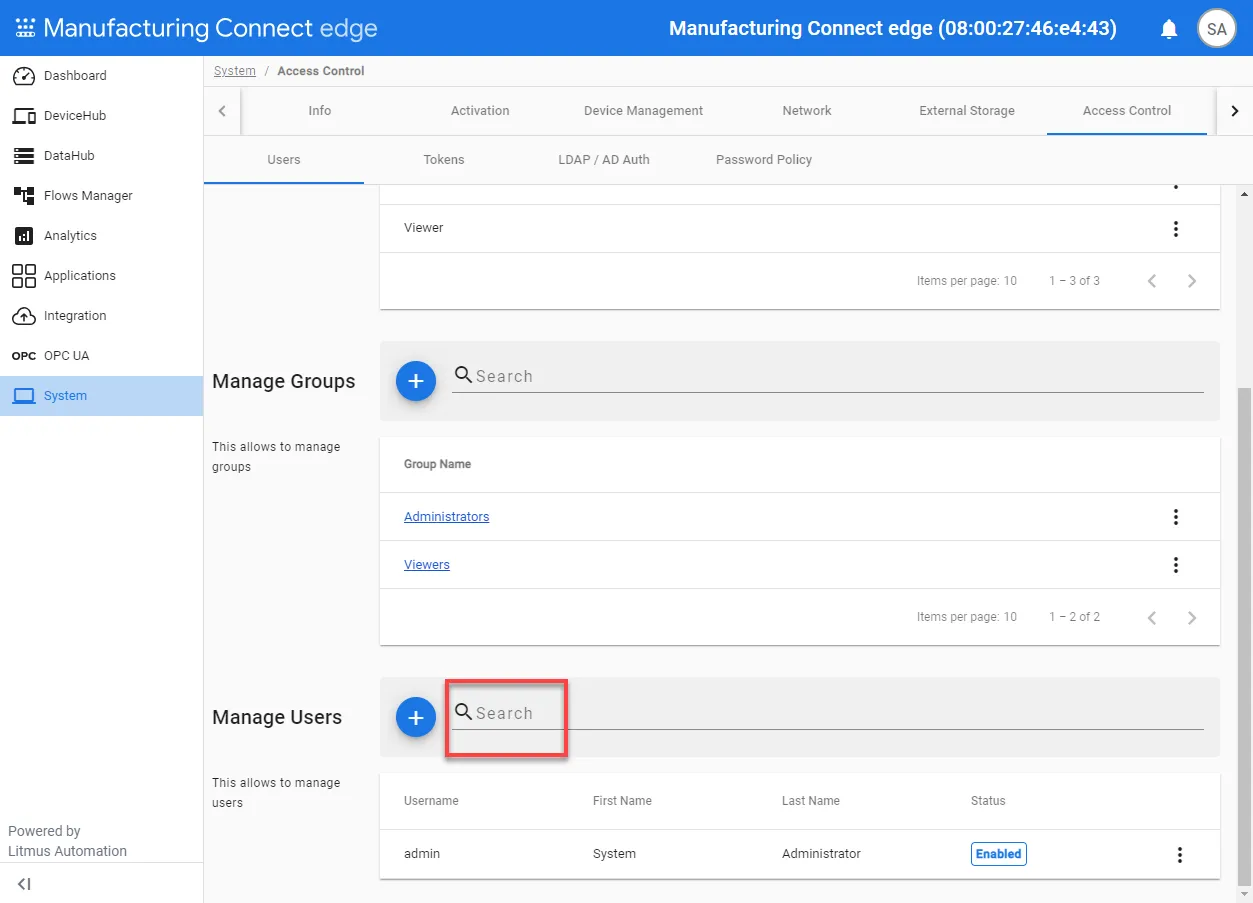Switch to the Info tab
Image resolution: width=1253 pixels, height=903 pixels.
pos(320,111)
